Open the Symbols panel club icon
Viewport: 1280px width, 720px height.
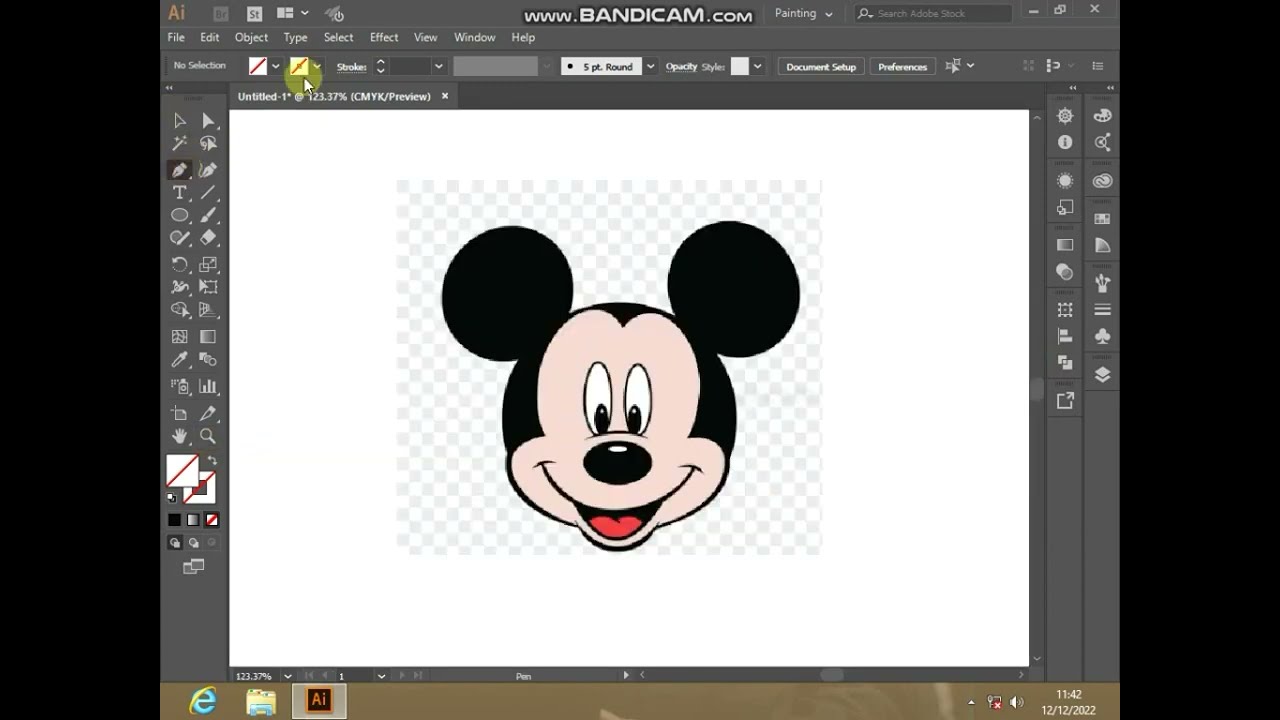(x=1102, y=337)
